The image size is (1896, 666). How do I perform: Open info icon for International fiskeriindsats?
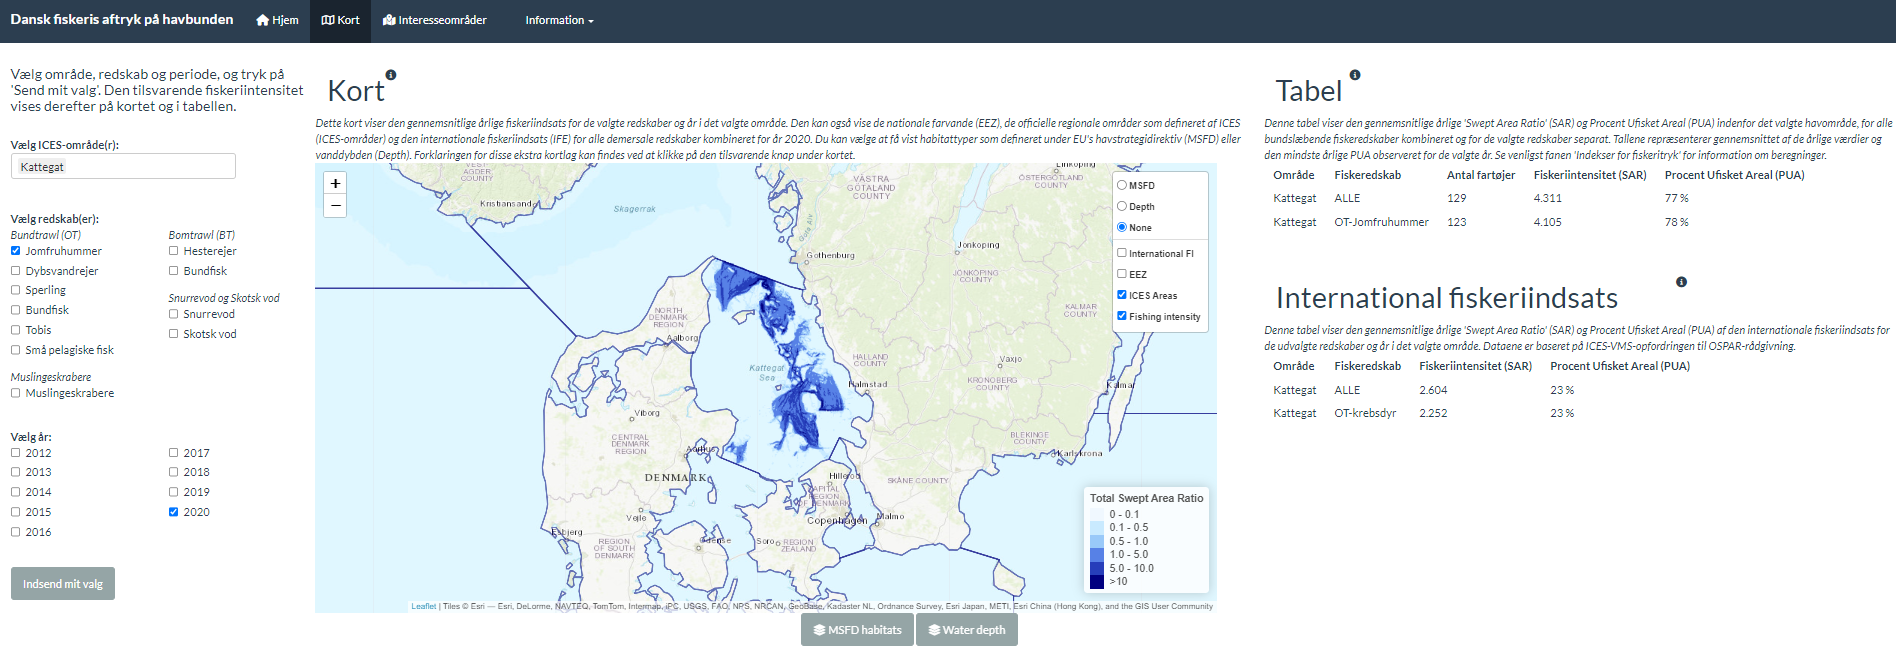tap(1681, 282)
